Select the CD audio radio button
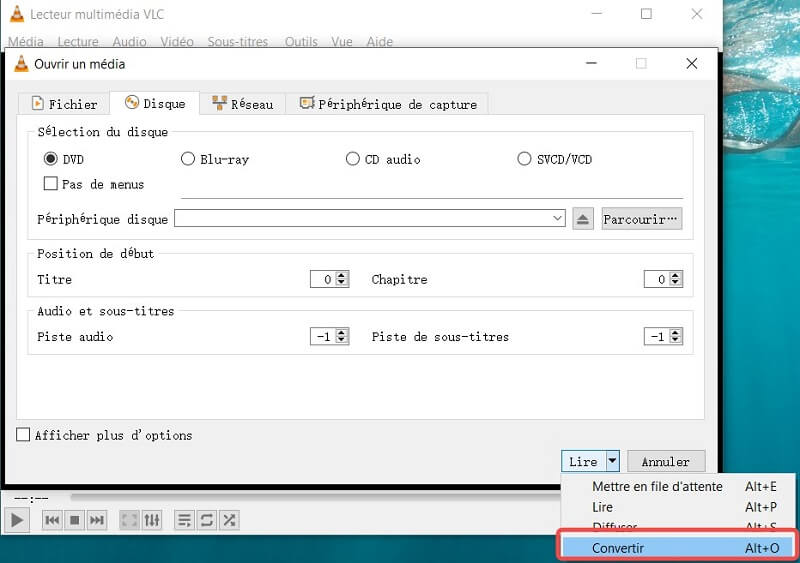The width and height of the screenshot is (800, 563). click(353, 159)
